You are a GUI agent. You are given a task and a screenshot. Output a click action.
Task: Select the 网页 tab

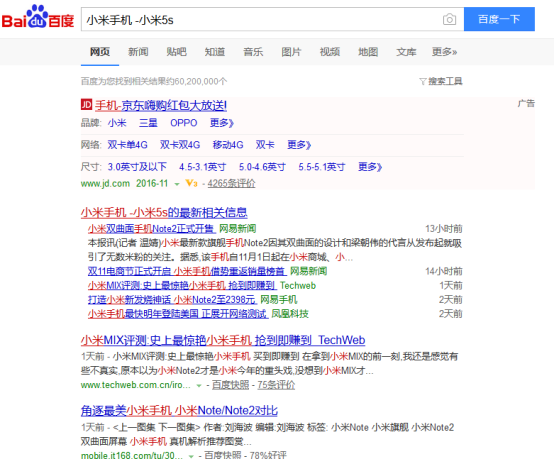(x=100, y=52)
